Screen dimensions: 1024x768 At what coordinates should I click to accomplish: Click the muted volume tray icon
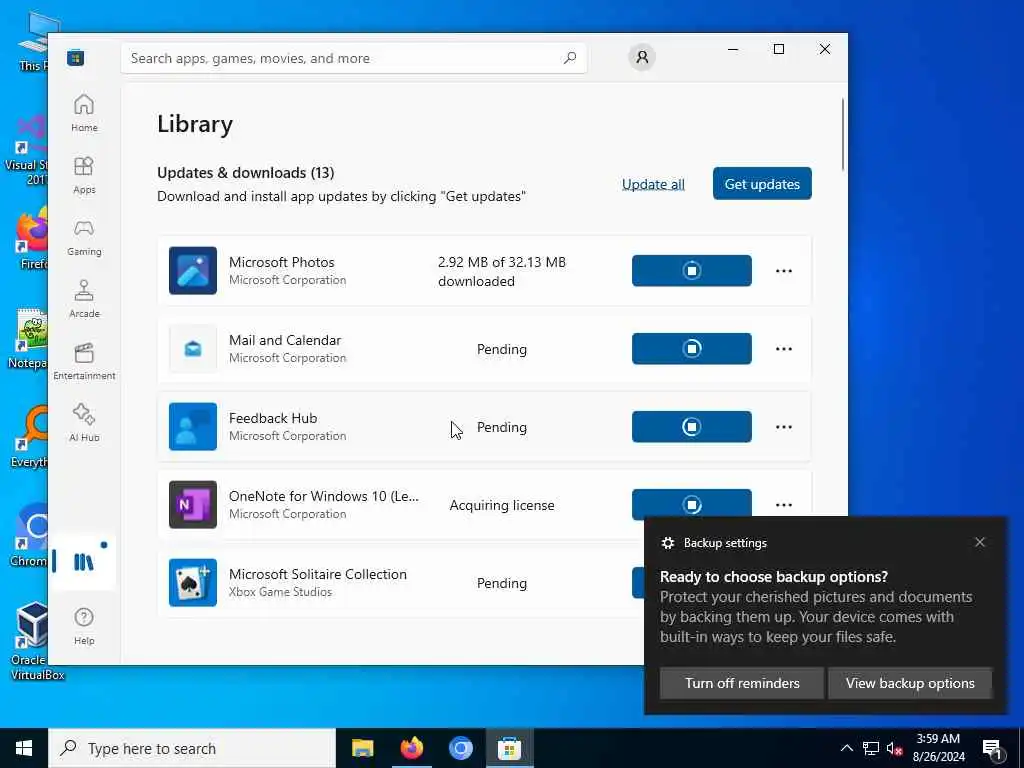pyautogui.click(x=895, y=748)
